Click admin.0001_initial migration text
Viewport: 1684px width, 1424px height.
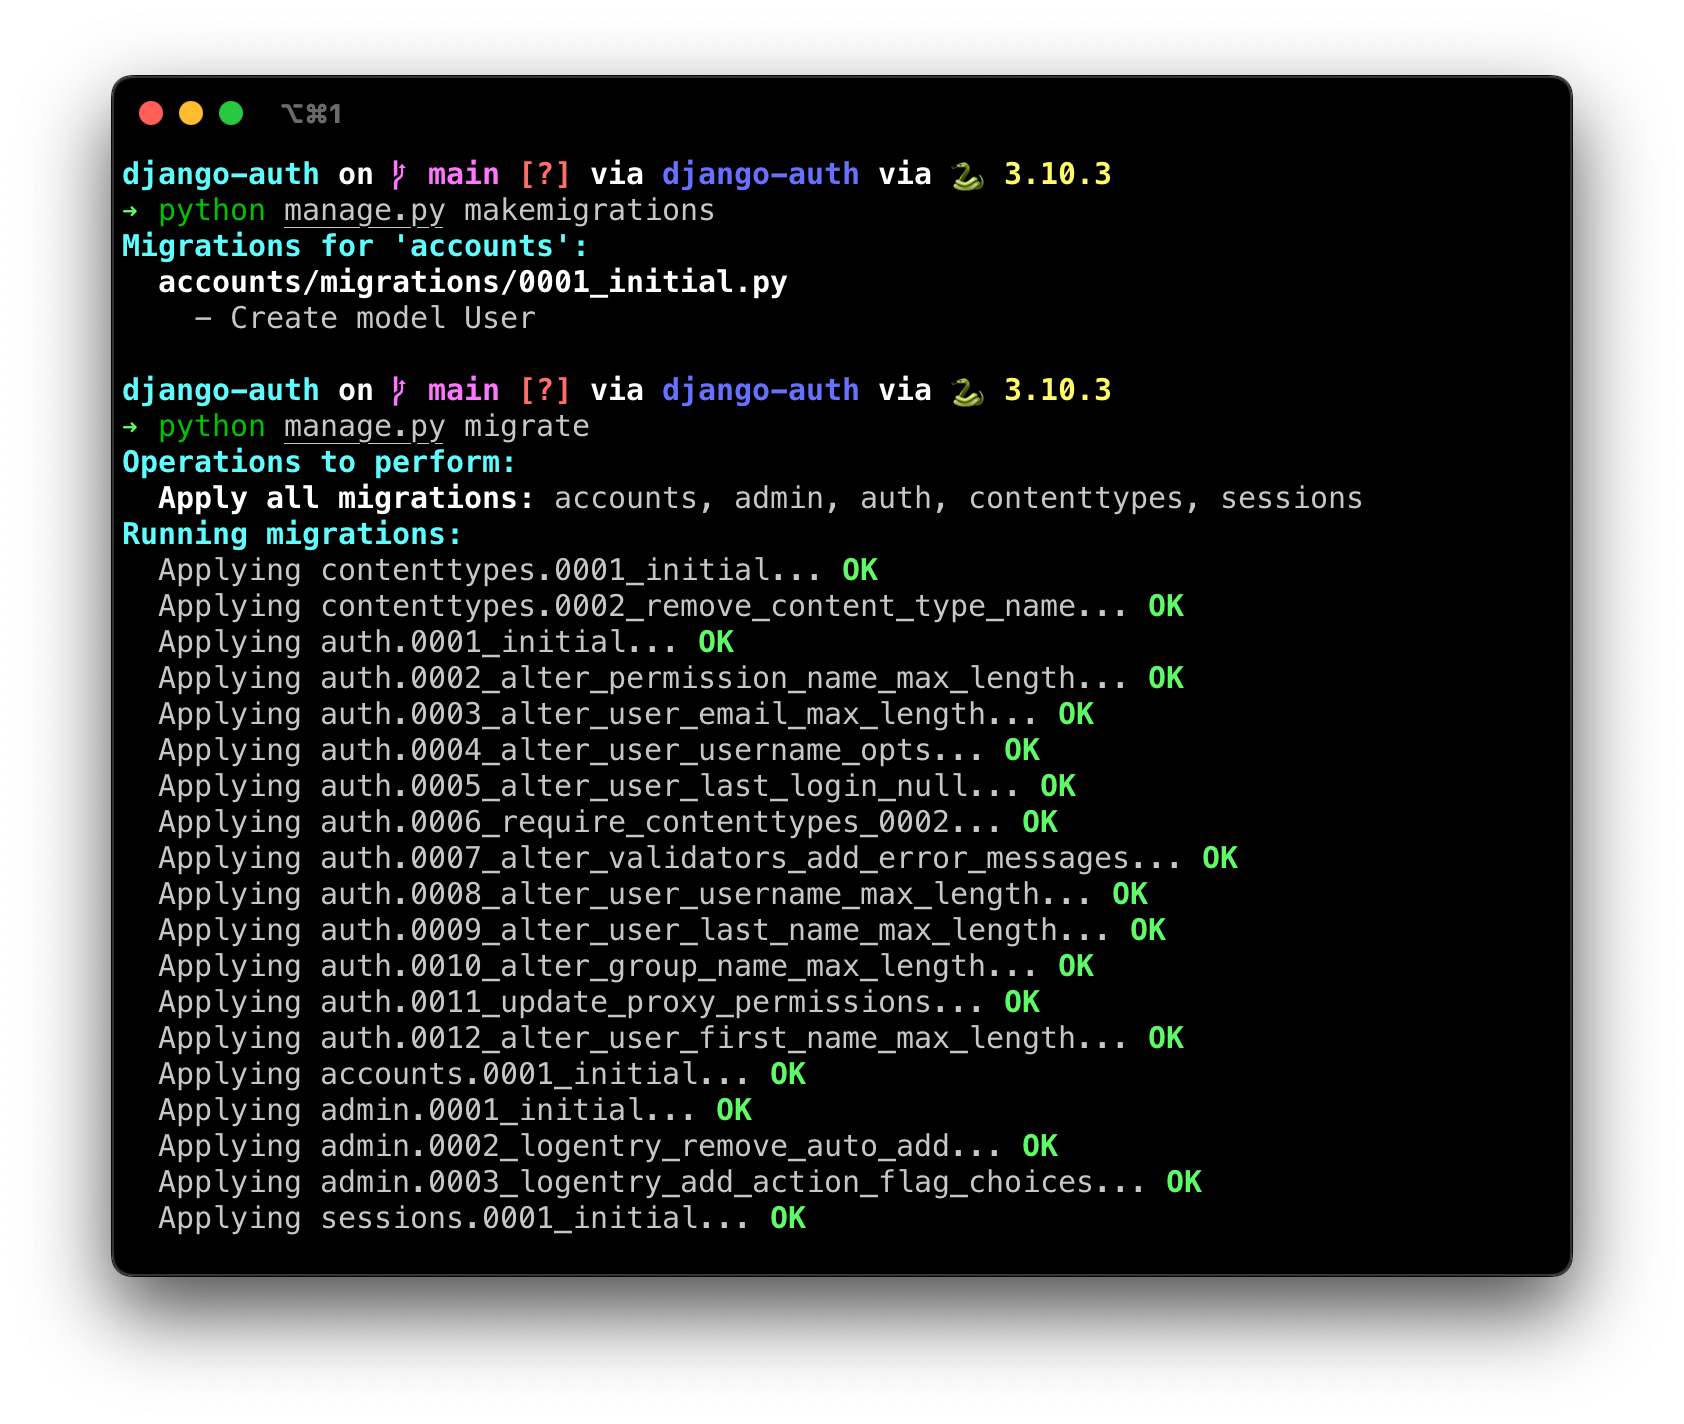(508, 1111)
